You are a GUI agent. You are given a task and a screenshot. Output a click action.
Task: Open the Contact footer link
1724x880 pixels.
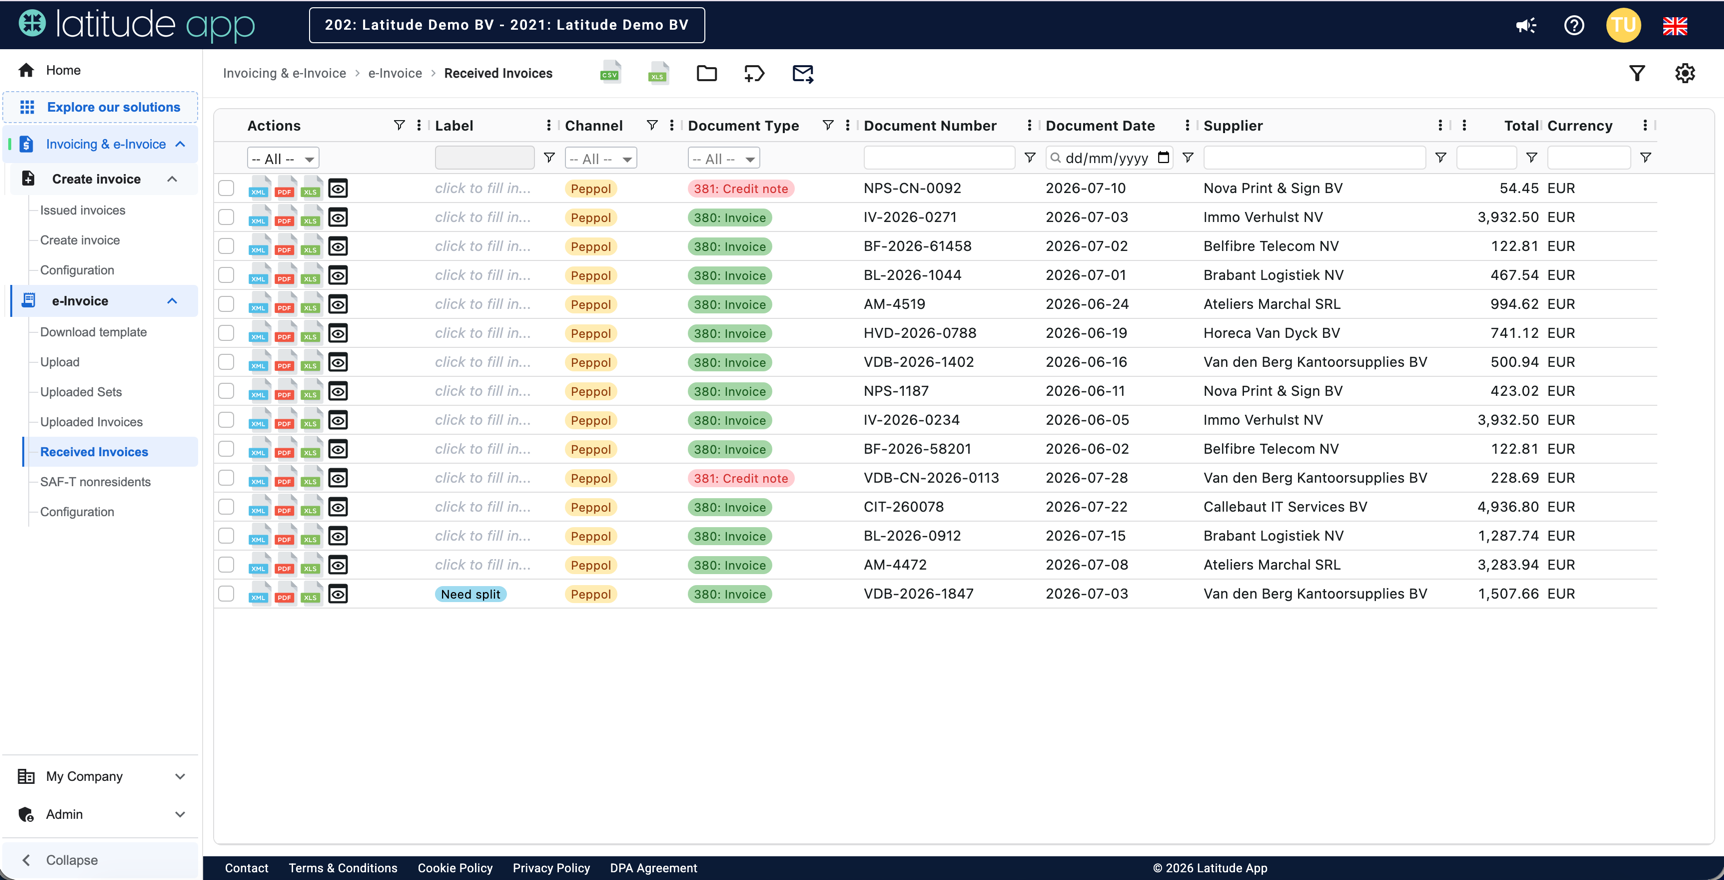tap(247, 868)
